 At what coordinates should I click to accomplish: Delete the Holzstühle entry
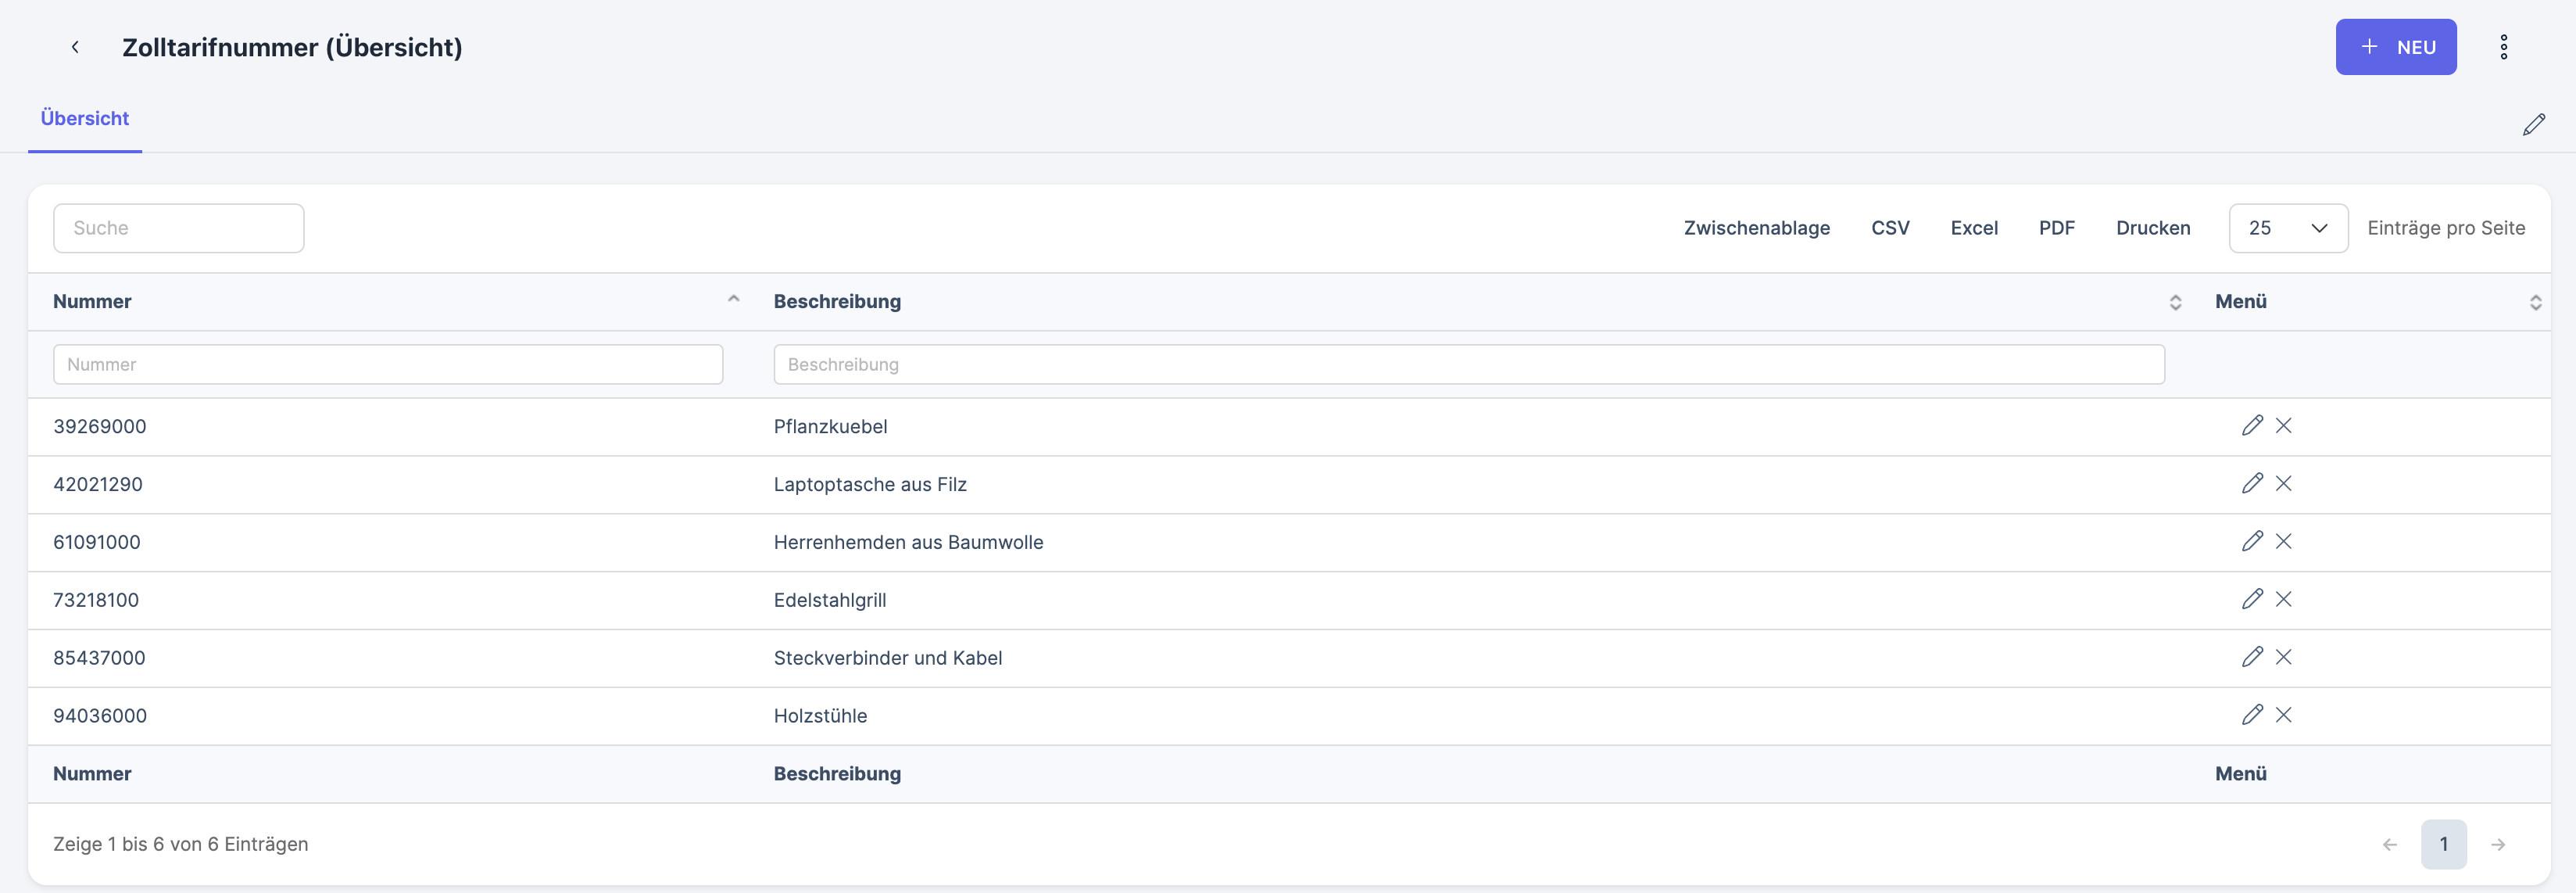point(2283,716)
